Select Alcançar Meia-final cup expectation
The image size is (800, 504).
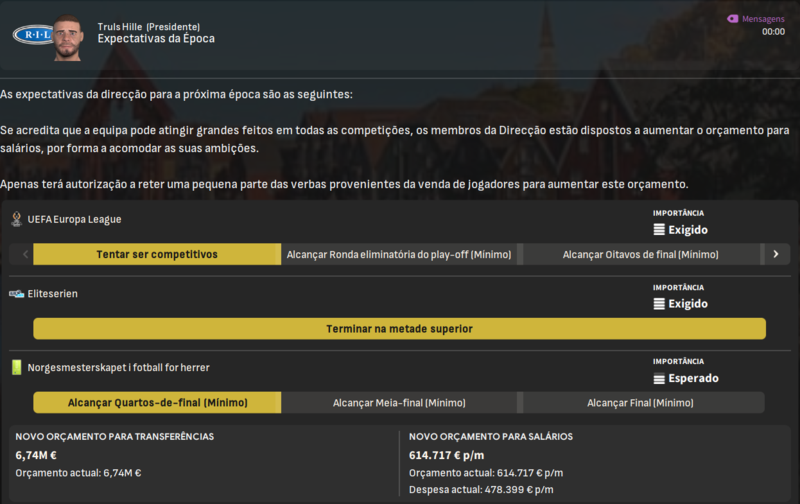[x=399, y=402]
